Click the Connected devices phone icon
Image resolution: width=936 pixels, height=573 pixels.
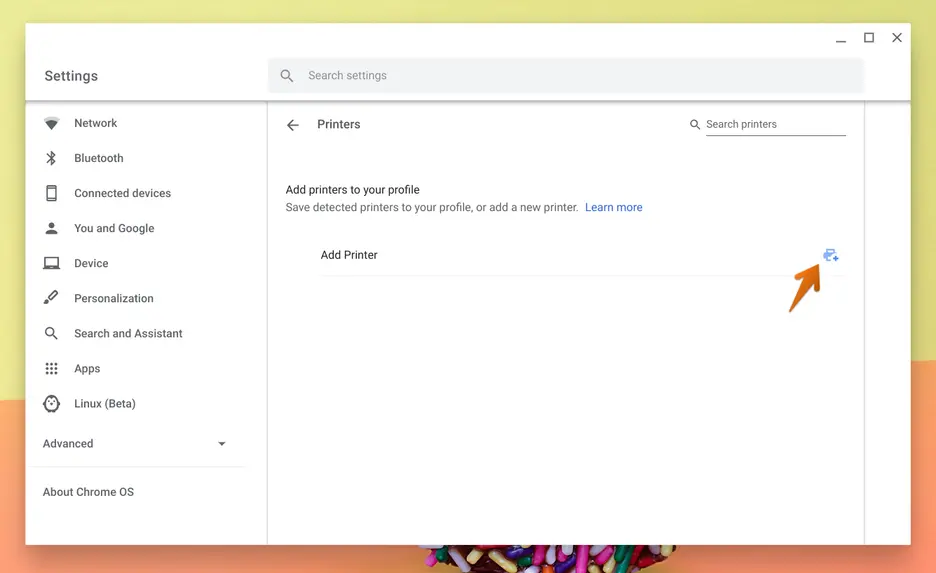tap(51, 193)
